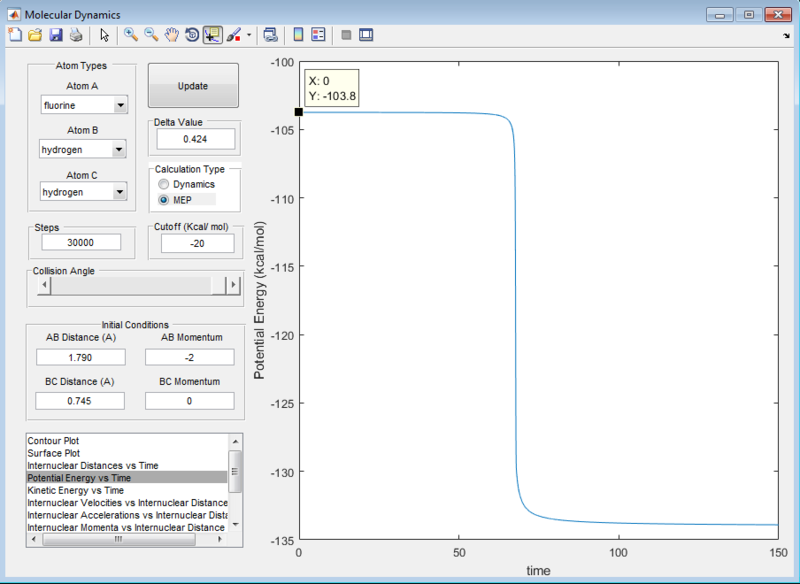800x584 pixels.
Task: Select the Zoom Out tool
Action: pyautogui.click(x=150, y=35)
